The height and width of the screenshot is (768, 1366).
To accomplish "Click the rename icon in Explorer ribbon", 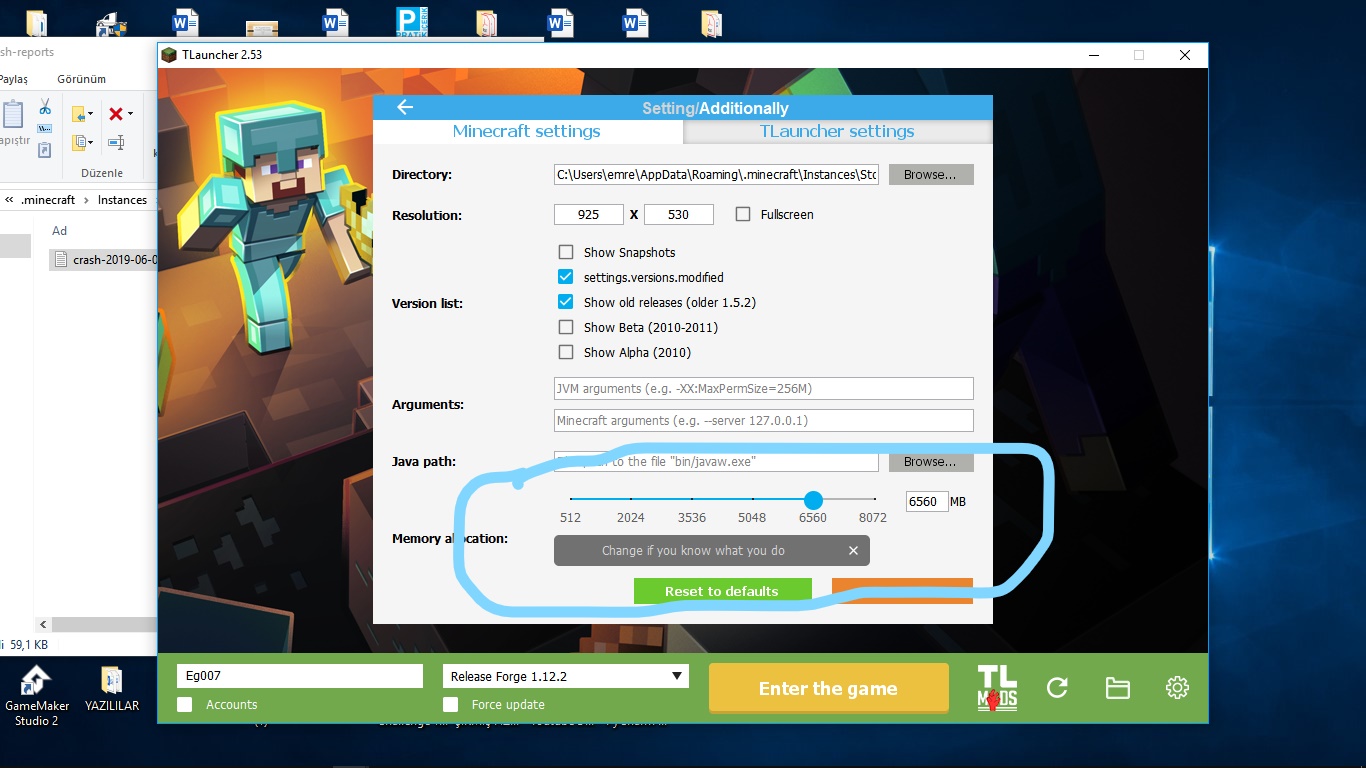I will pos(116,143).
